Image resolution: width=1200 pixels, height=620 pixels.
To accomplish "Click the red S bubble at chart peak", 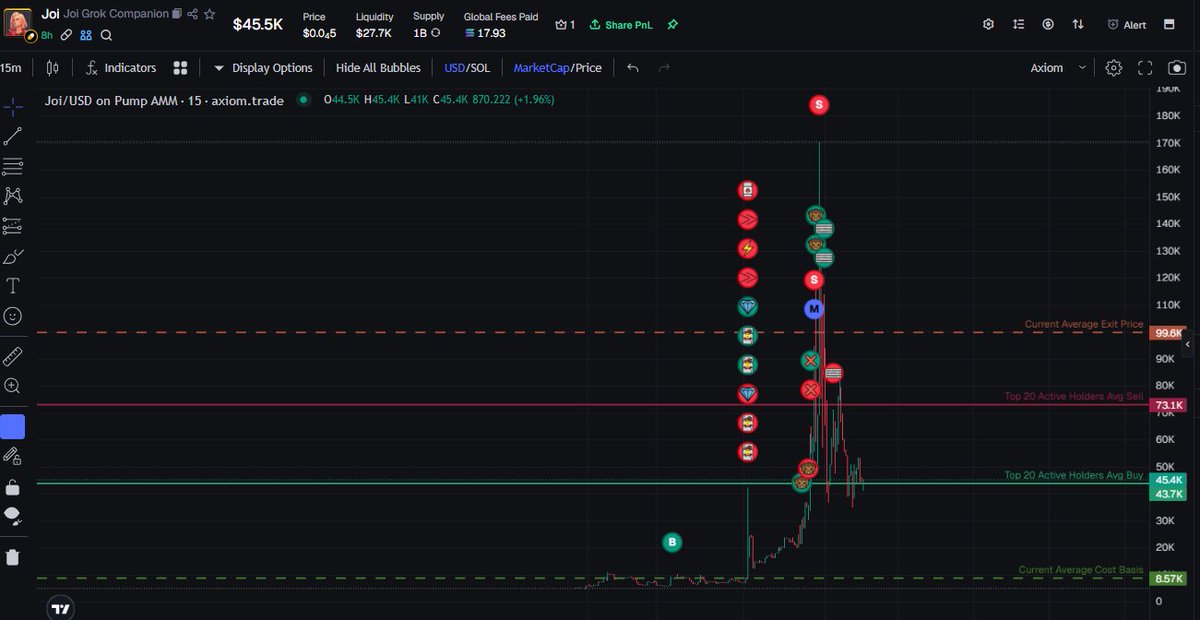I will (x=819, y=104).
